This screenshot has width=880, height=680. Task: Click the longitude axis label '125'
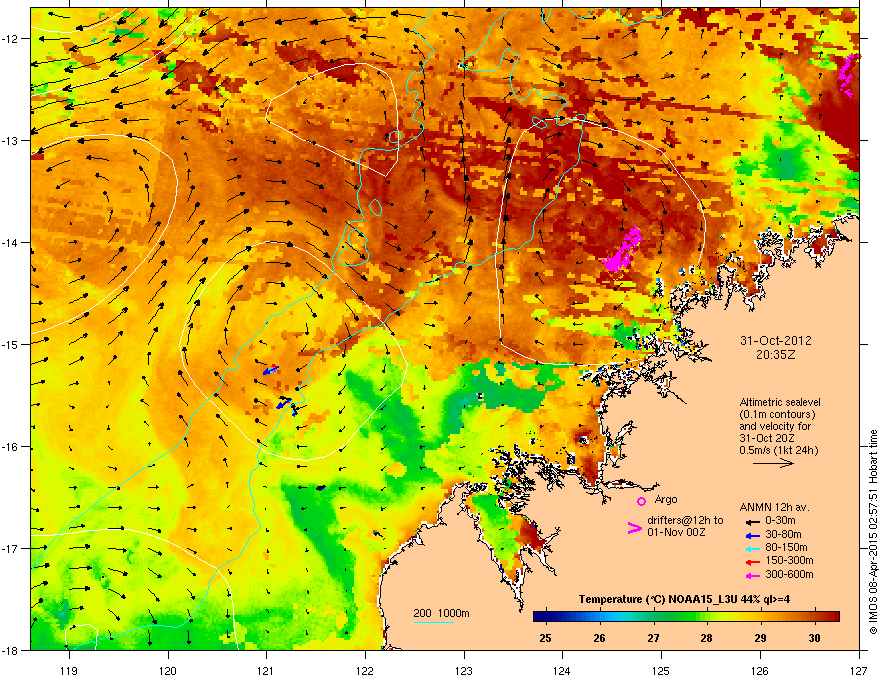coord(661,670)
